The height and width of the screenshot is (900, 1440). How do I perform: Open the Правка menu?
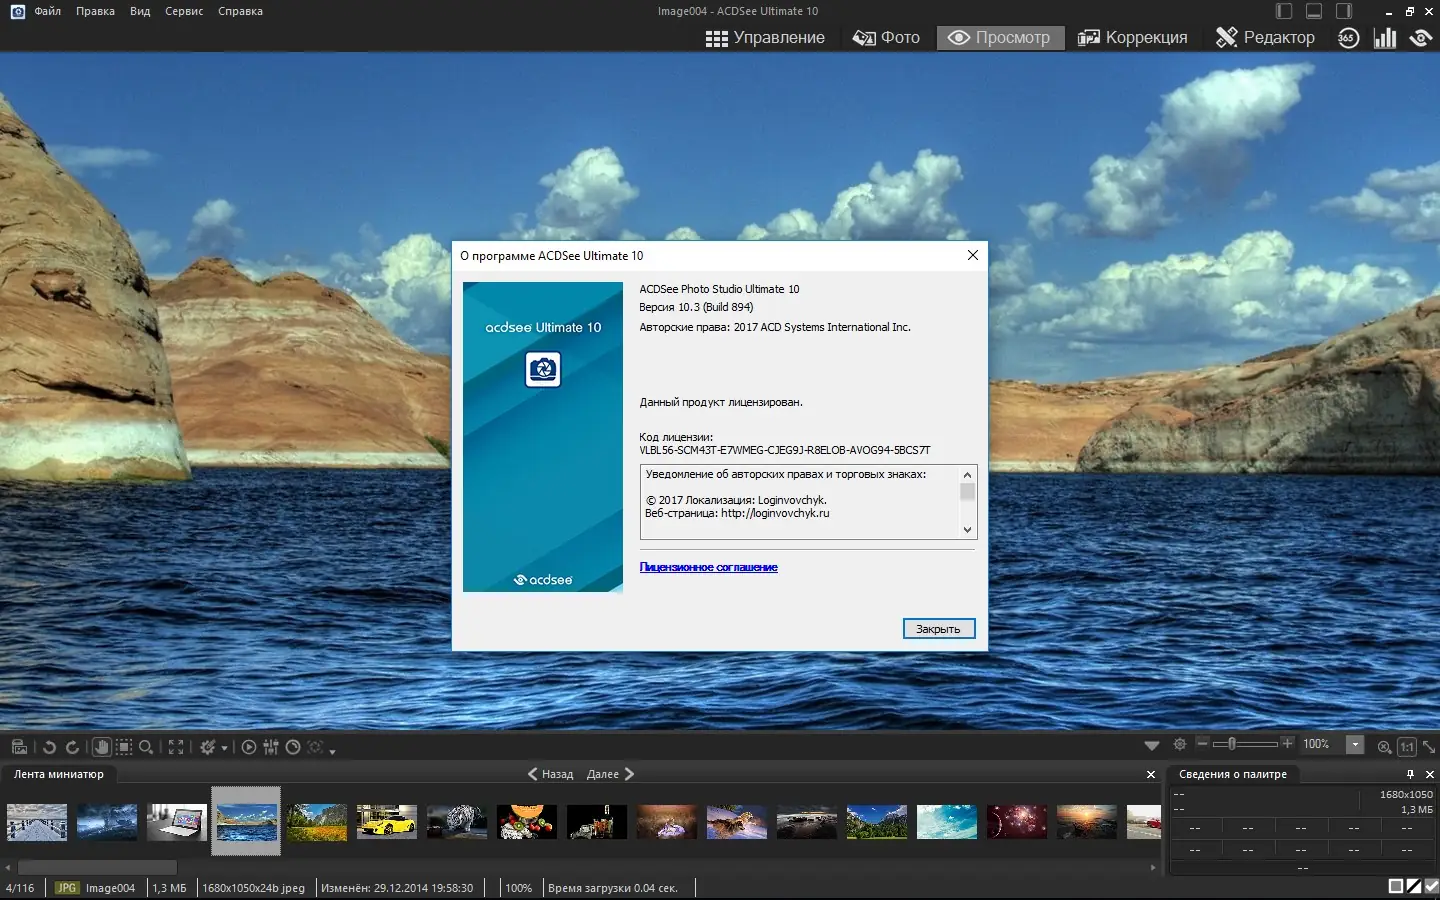pyautogui.click(x=95, y=11)
